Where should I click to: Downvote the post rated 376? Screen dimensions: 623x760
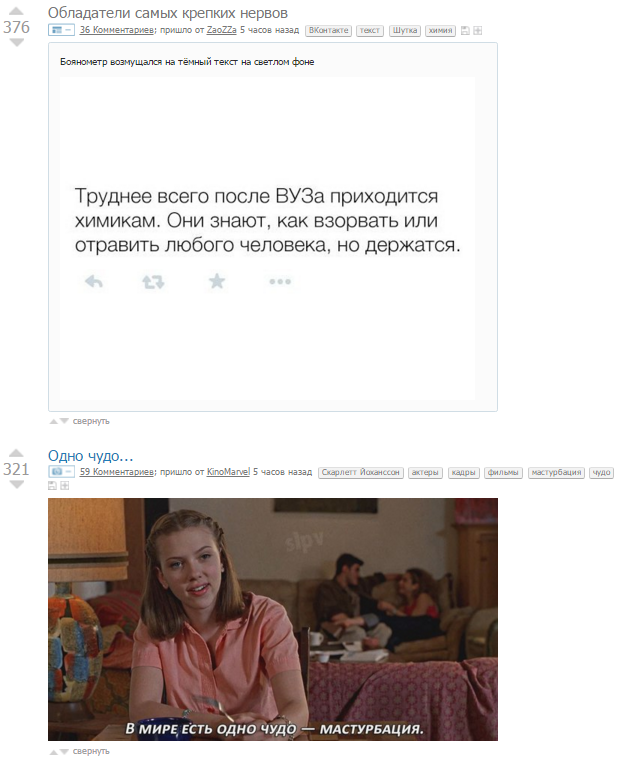(16, 43)
